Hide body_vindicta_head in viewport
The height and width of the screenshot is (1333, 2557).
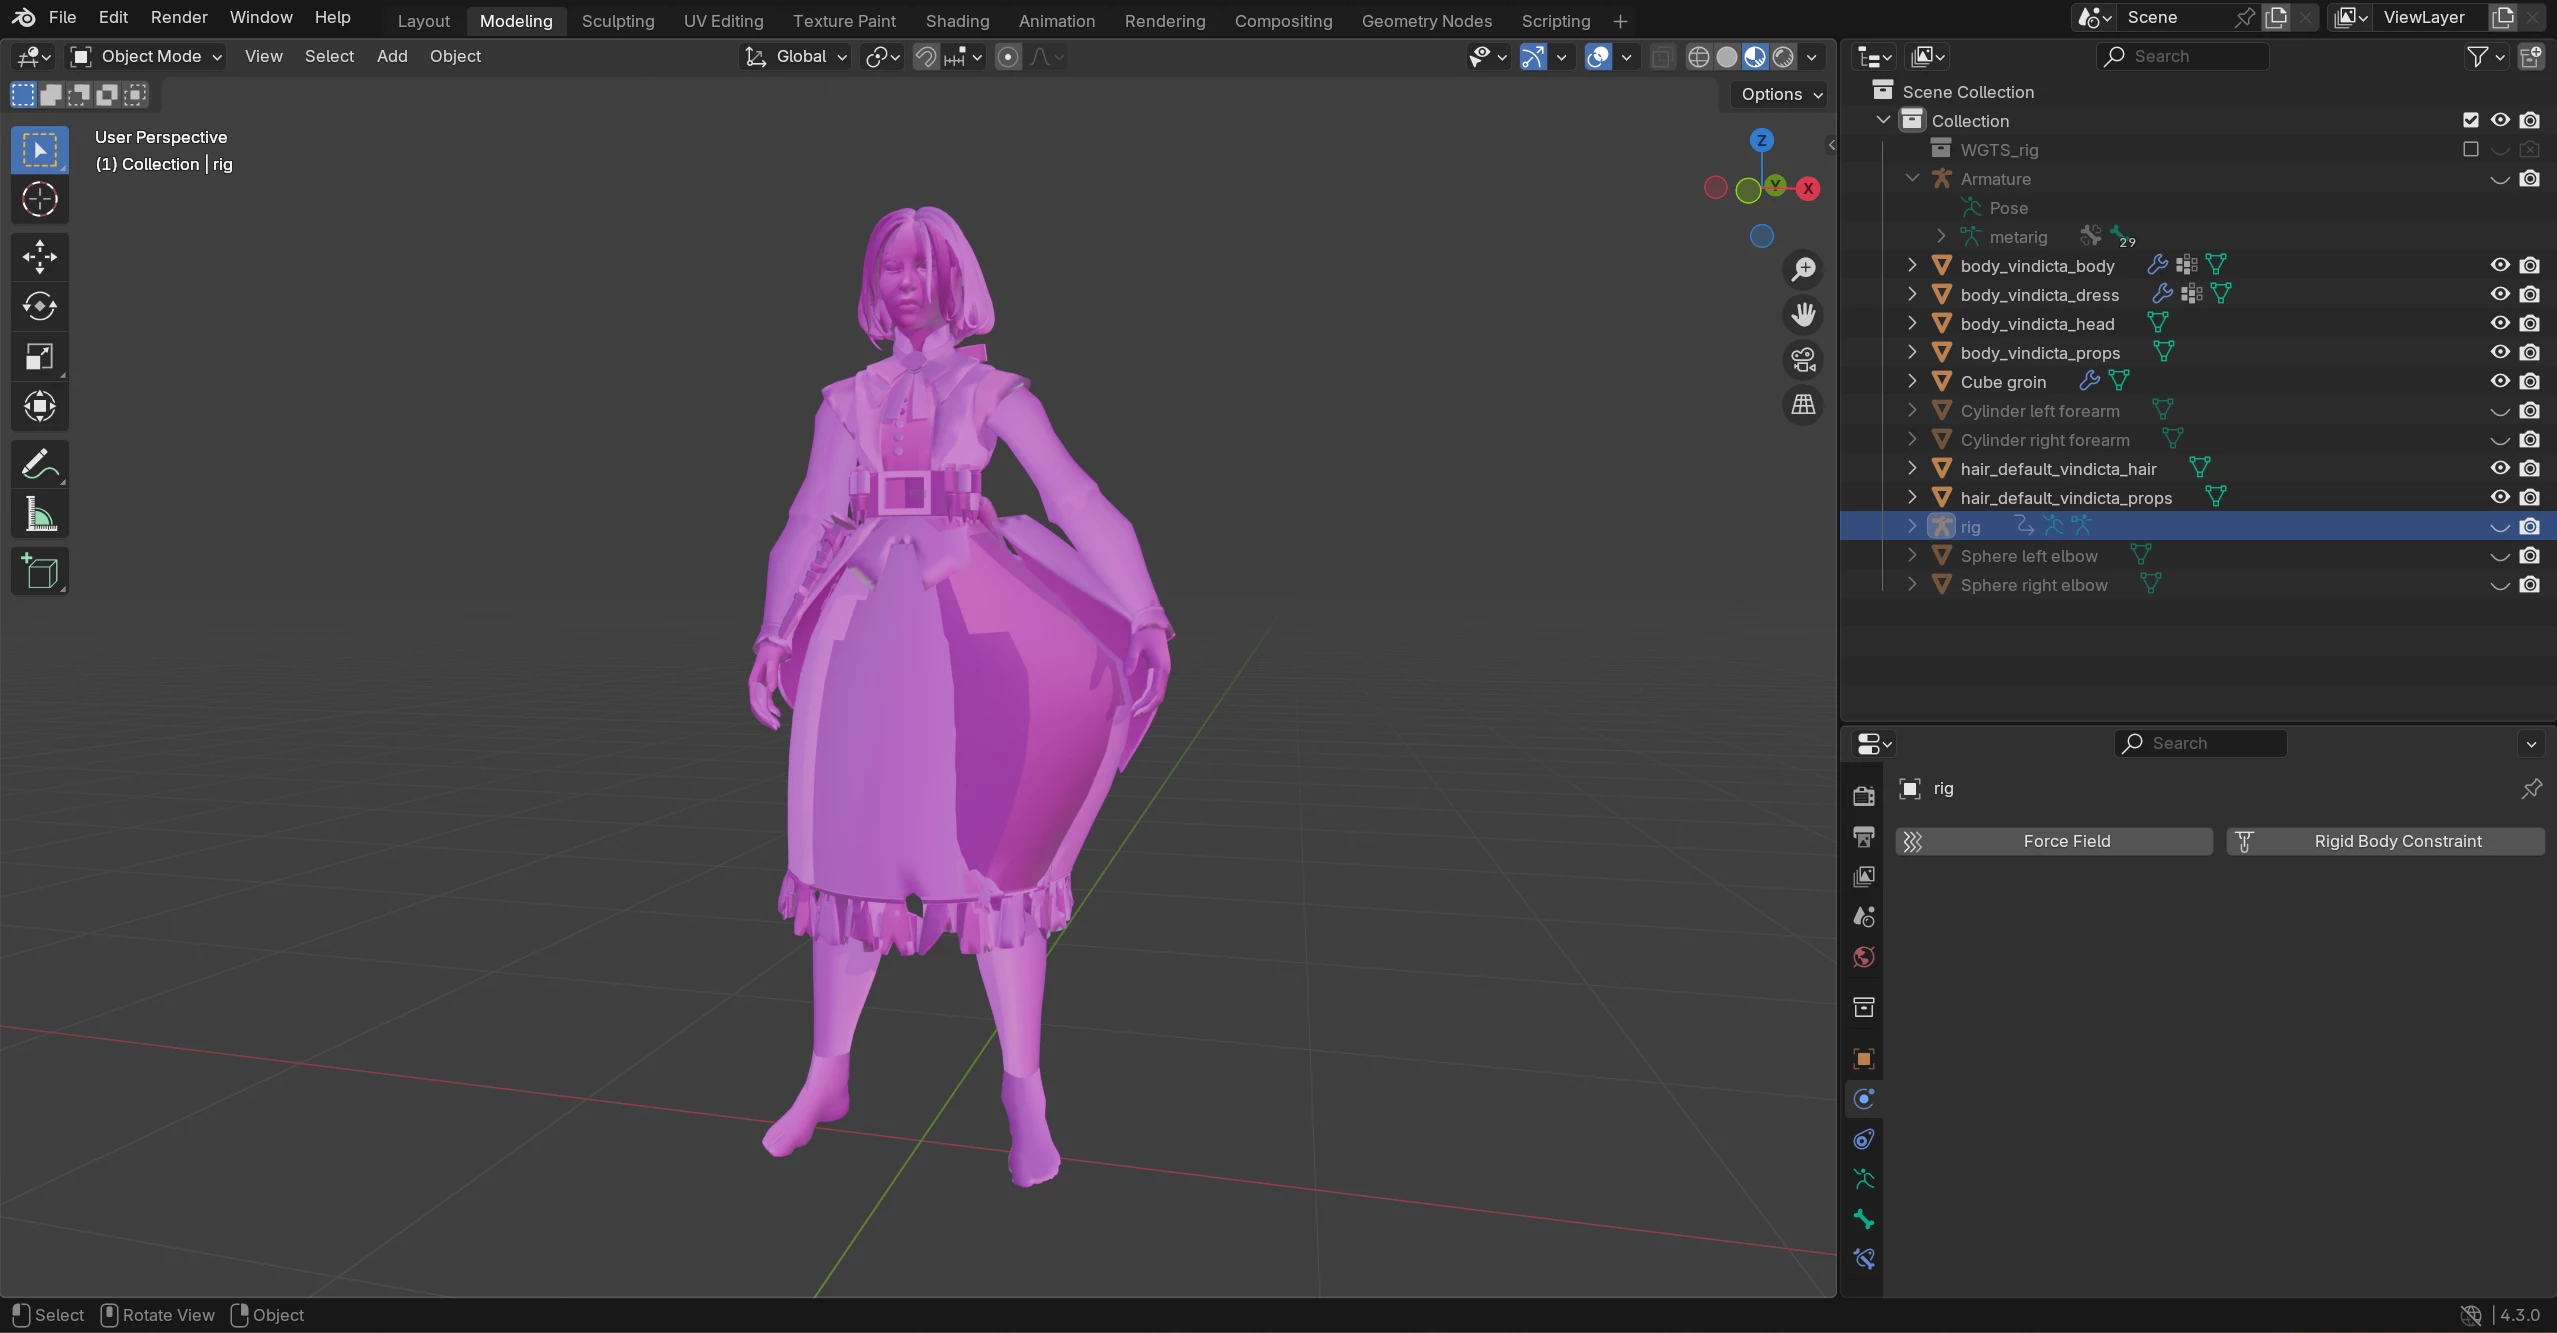pos(2499,323)
